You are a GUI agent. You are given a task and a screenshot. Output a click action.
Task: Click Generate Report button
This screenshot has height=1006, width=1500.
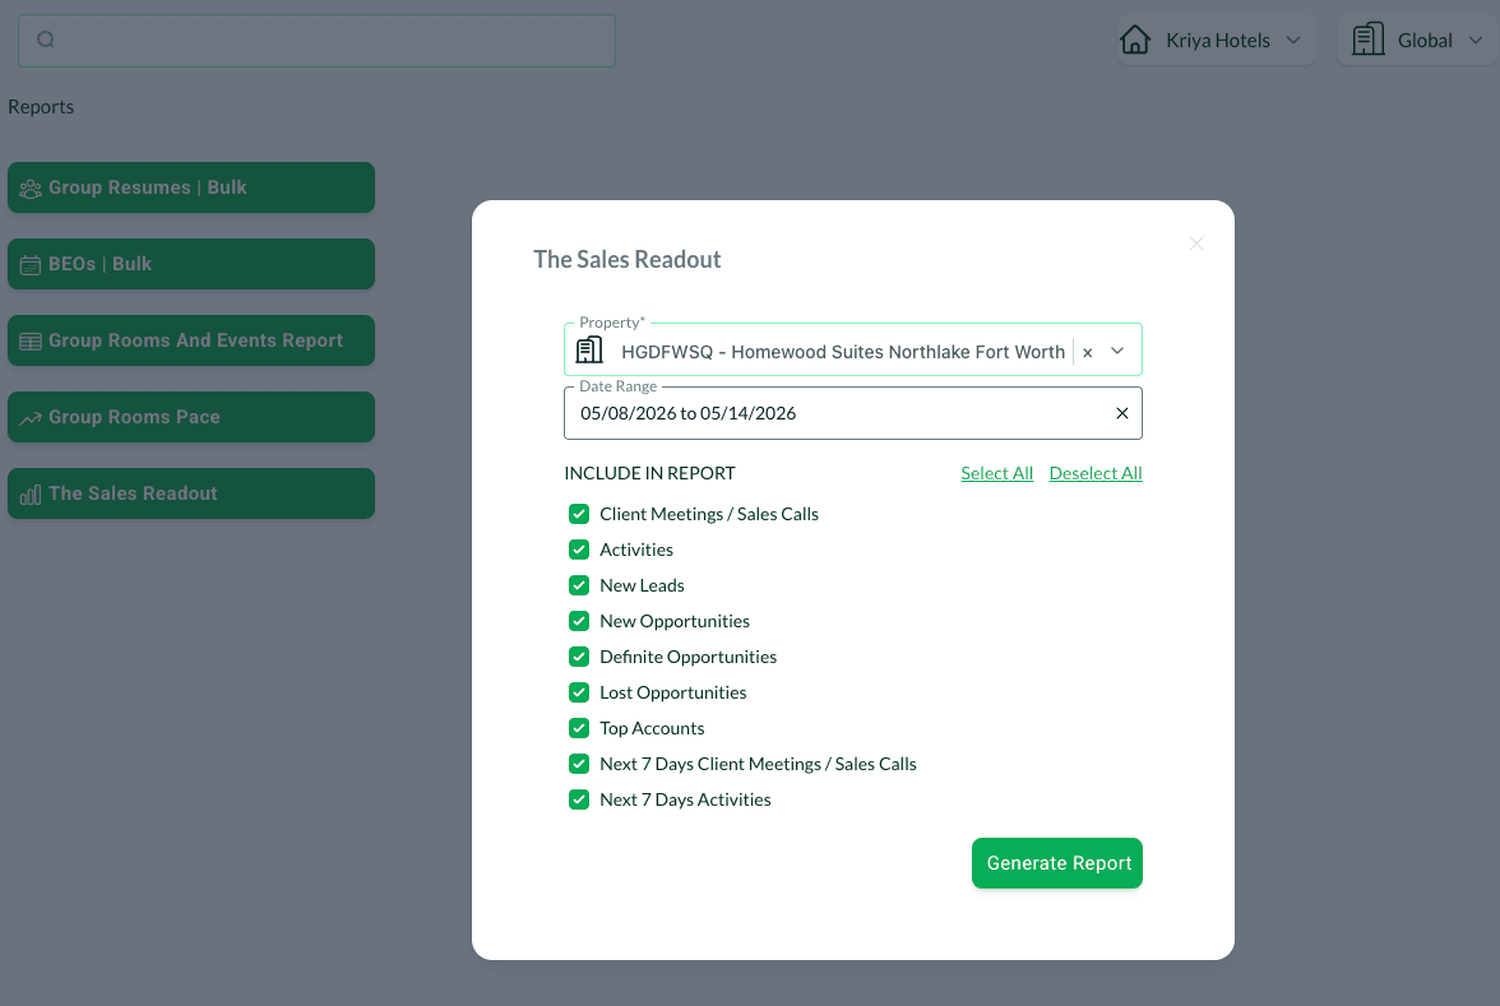[x=1057, y=863]
